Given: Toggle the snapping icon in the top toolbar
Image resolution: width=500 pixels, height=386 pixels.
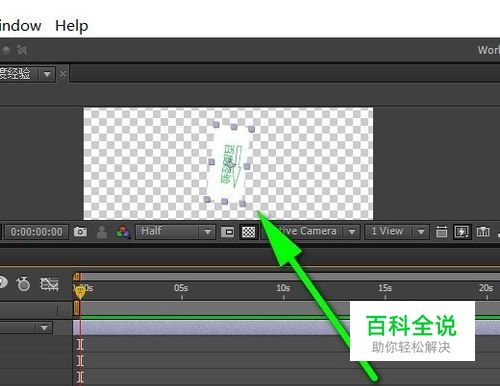Looking at the screenshot, I should [x=22, y=50].
